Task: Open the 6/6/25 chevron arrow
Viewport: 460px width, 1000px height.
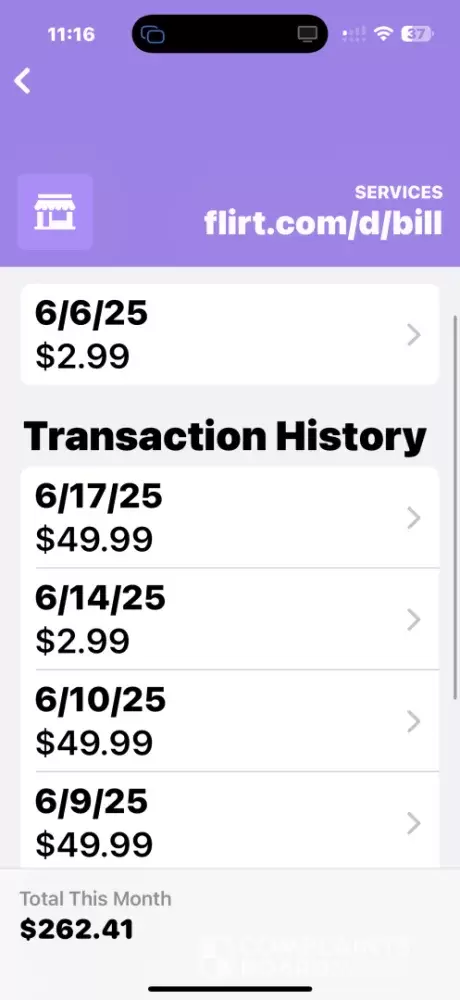Action: point(414,335)
